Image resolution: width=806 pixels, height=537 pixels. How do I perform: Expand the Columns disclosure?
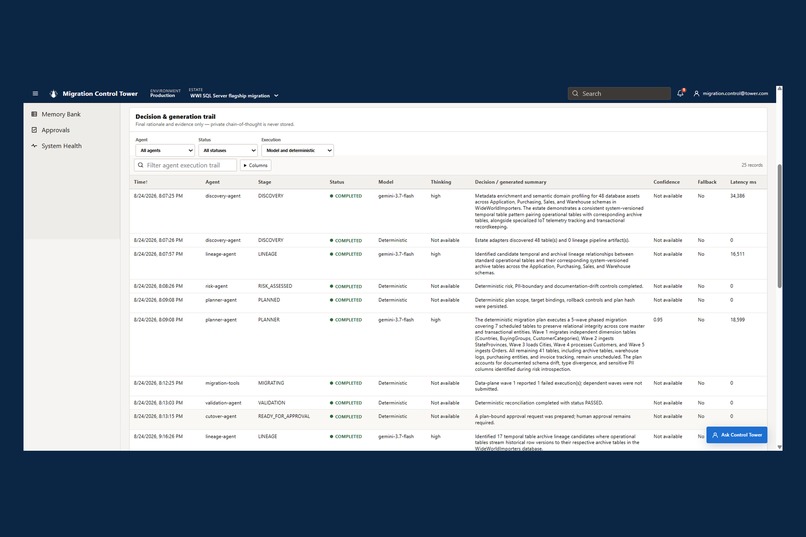coord(255,165)
